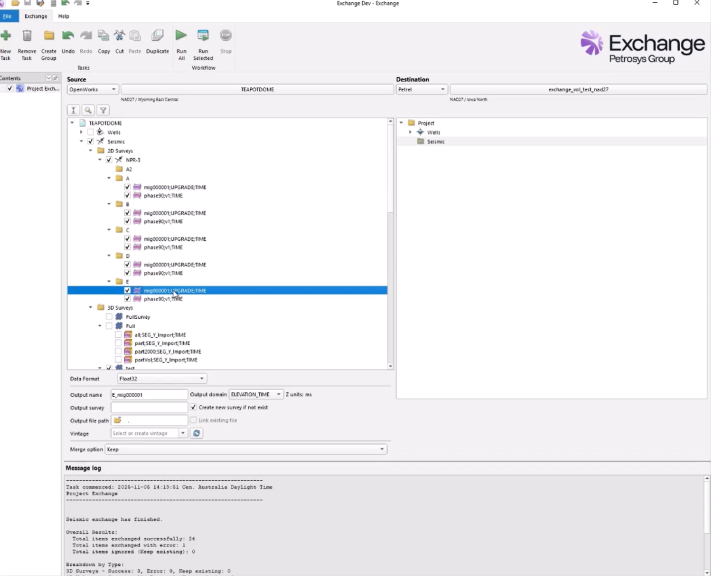The image size is (711, 576).
Task: Click the search magnifier icon above tree
Action: [x=88, y=110]
